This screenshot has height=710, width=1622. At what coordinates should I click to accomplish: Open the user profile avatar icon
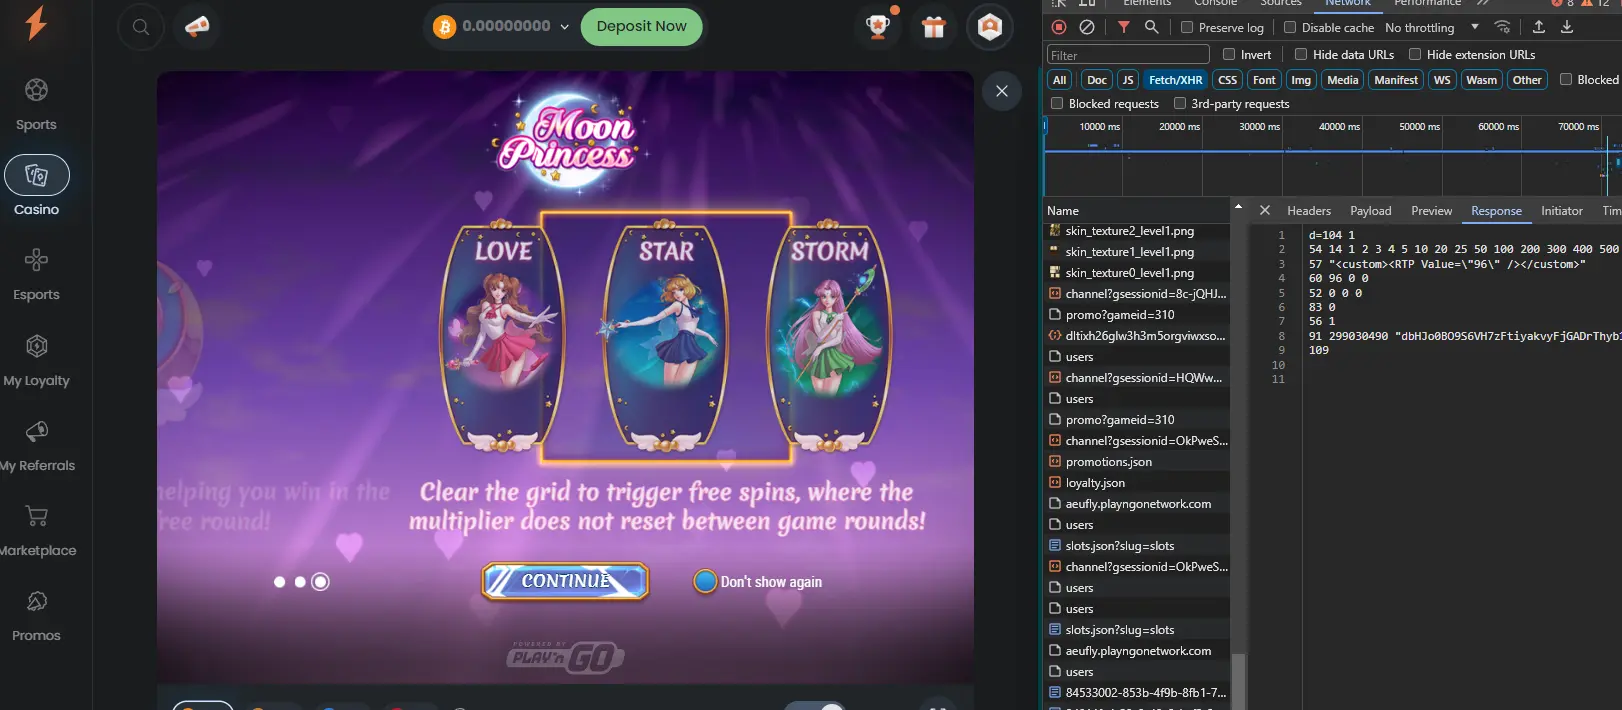(x=990, y=27)
